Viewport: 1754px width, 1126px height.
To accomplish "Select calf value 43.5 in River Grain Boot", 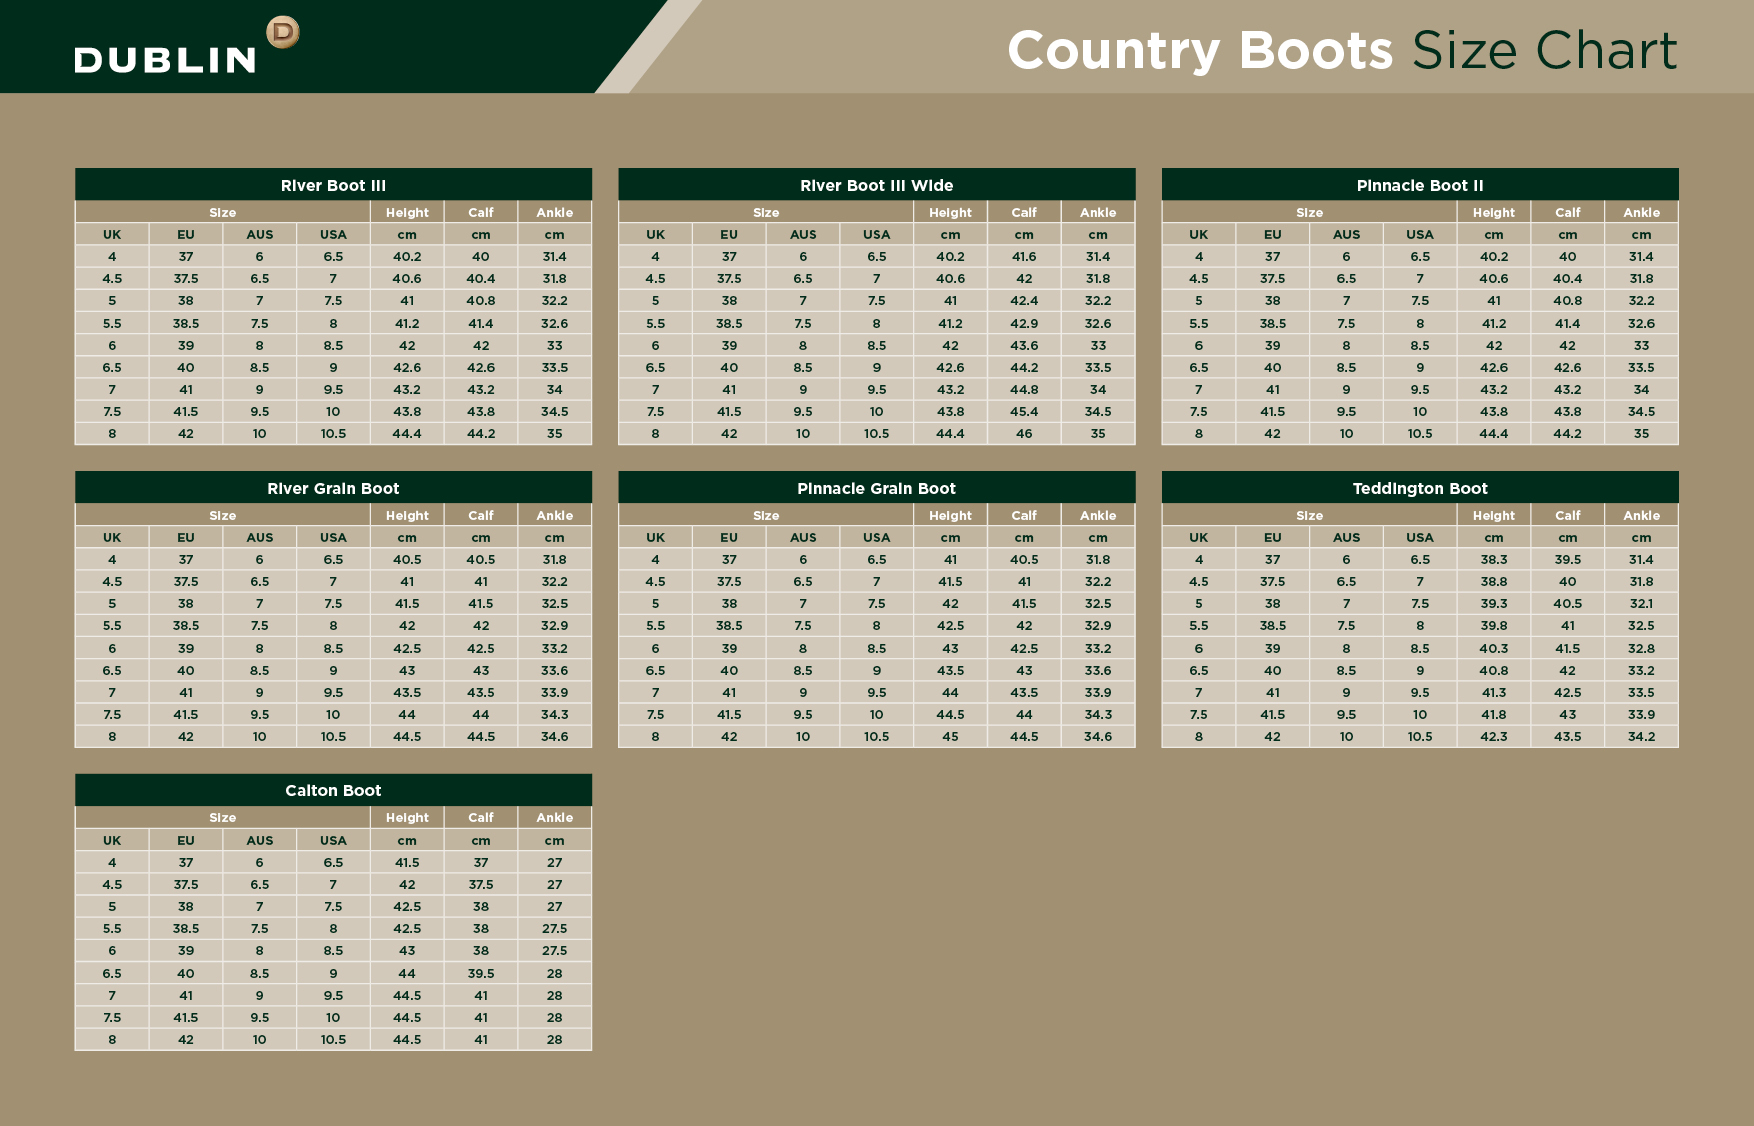I will [481, 692].
